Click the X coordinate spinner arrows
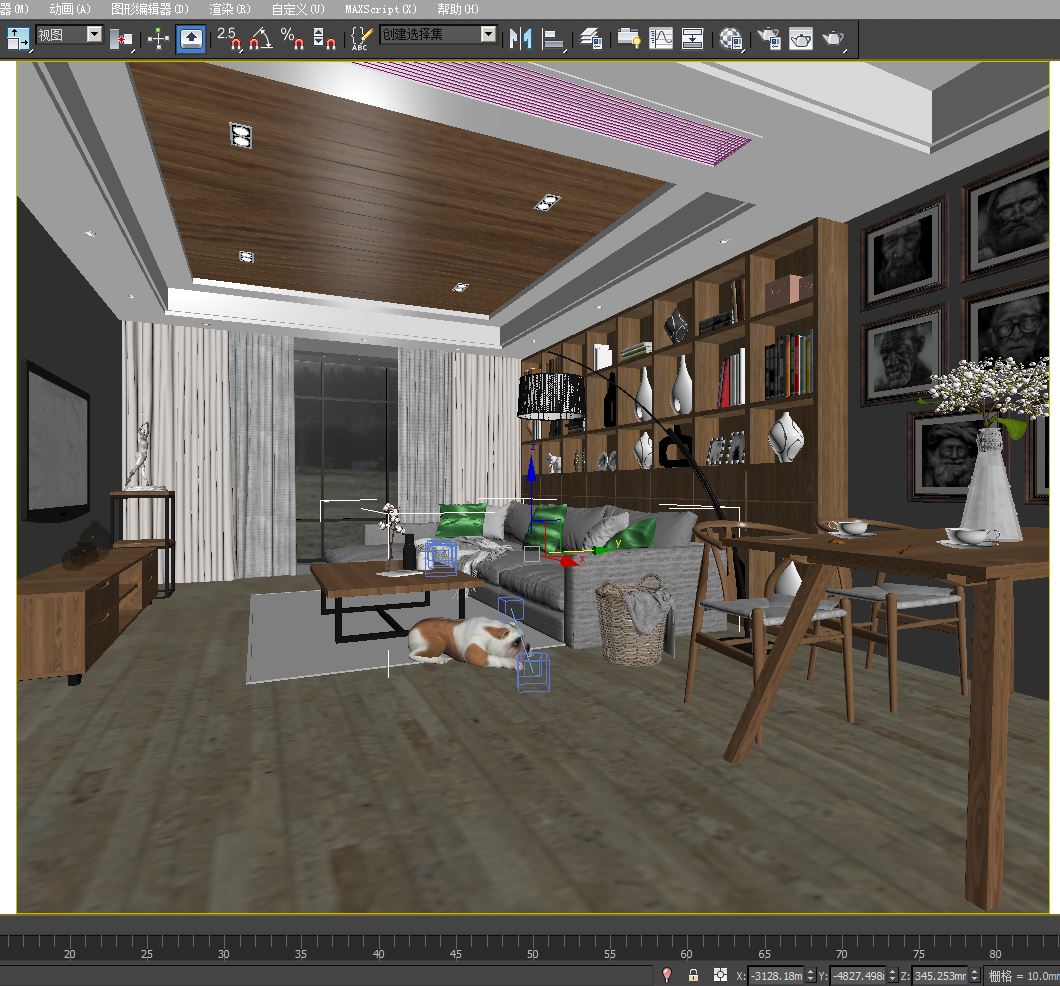 point(811,975)
